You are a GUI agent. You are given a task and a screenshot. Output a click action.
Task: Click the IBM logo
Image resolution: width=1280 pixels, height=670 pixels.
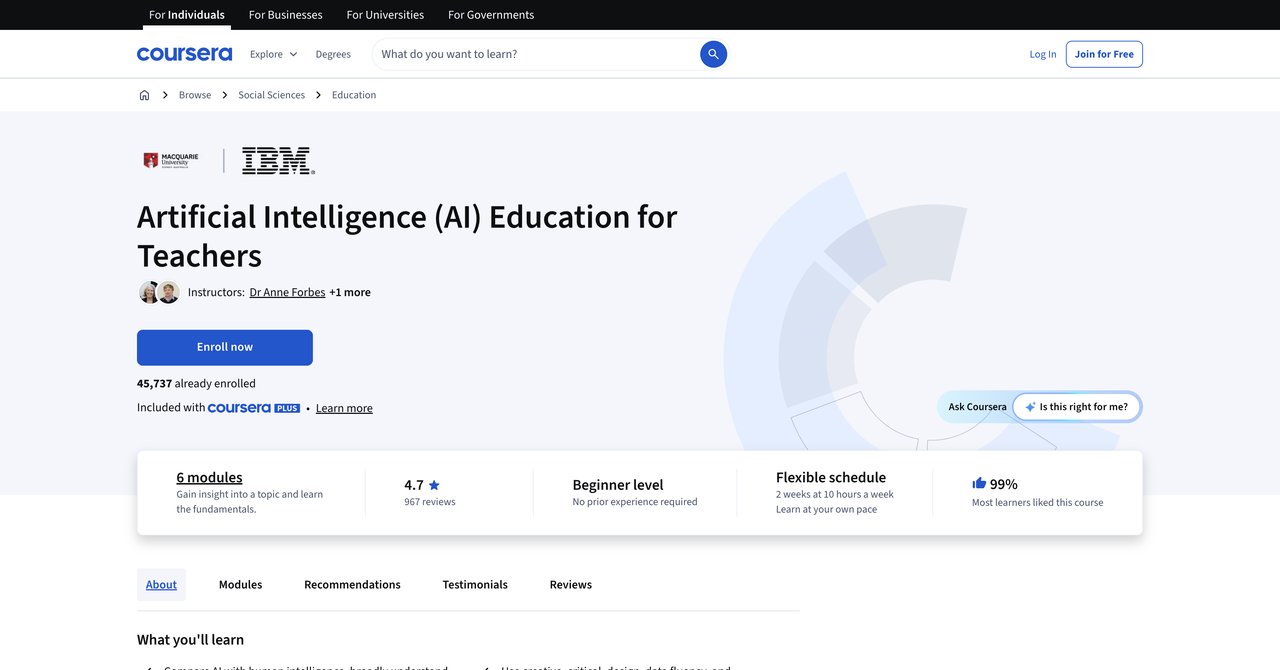[x=278, y=161]
